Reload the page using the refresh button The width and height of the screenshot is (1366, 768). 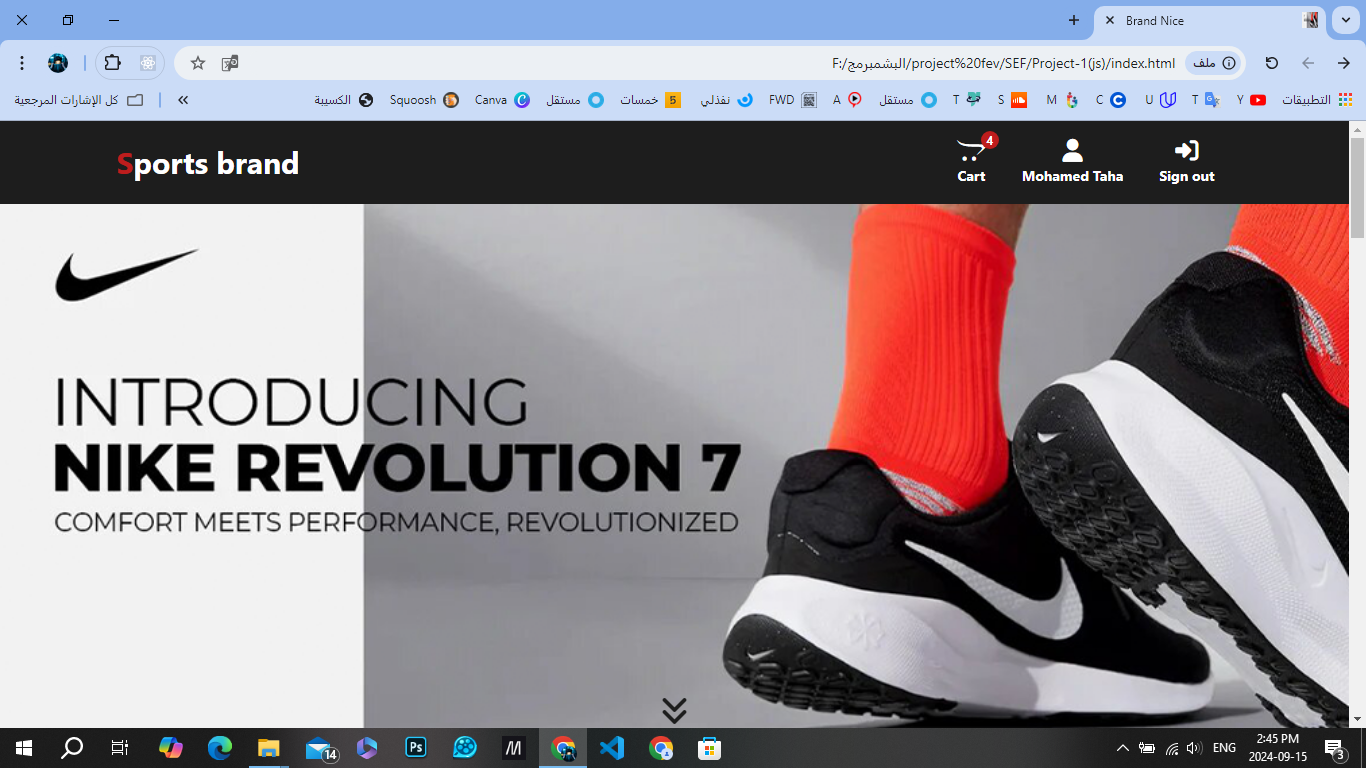pos(1272,63)
